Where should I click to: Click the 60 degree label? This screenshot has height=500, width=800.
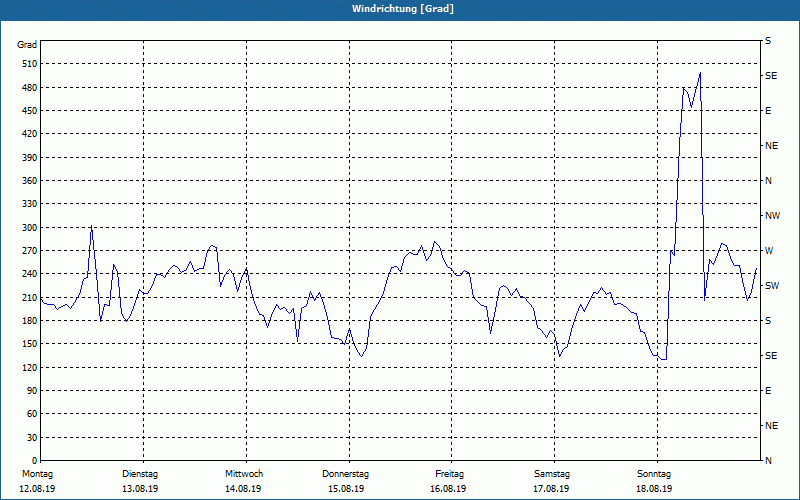tap(32, 414)
